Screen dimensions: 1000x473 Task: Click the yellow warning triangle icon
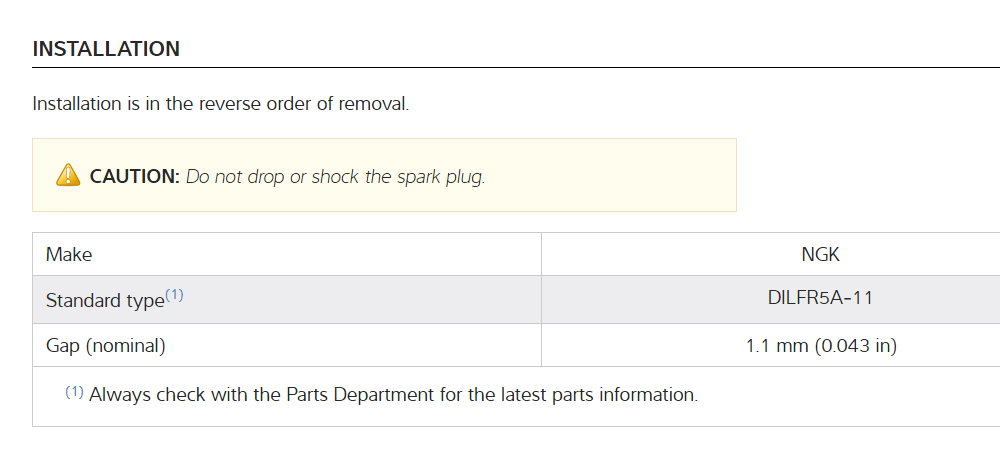67,175
